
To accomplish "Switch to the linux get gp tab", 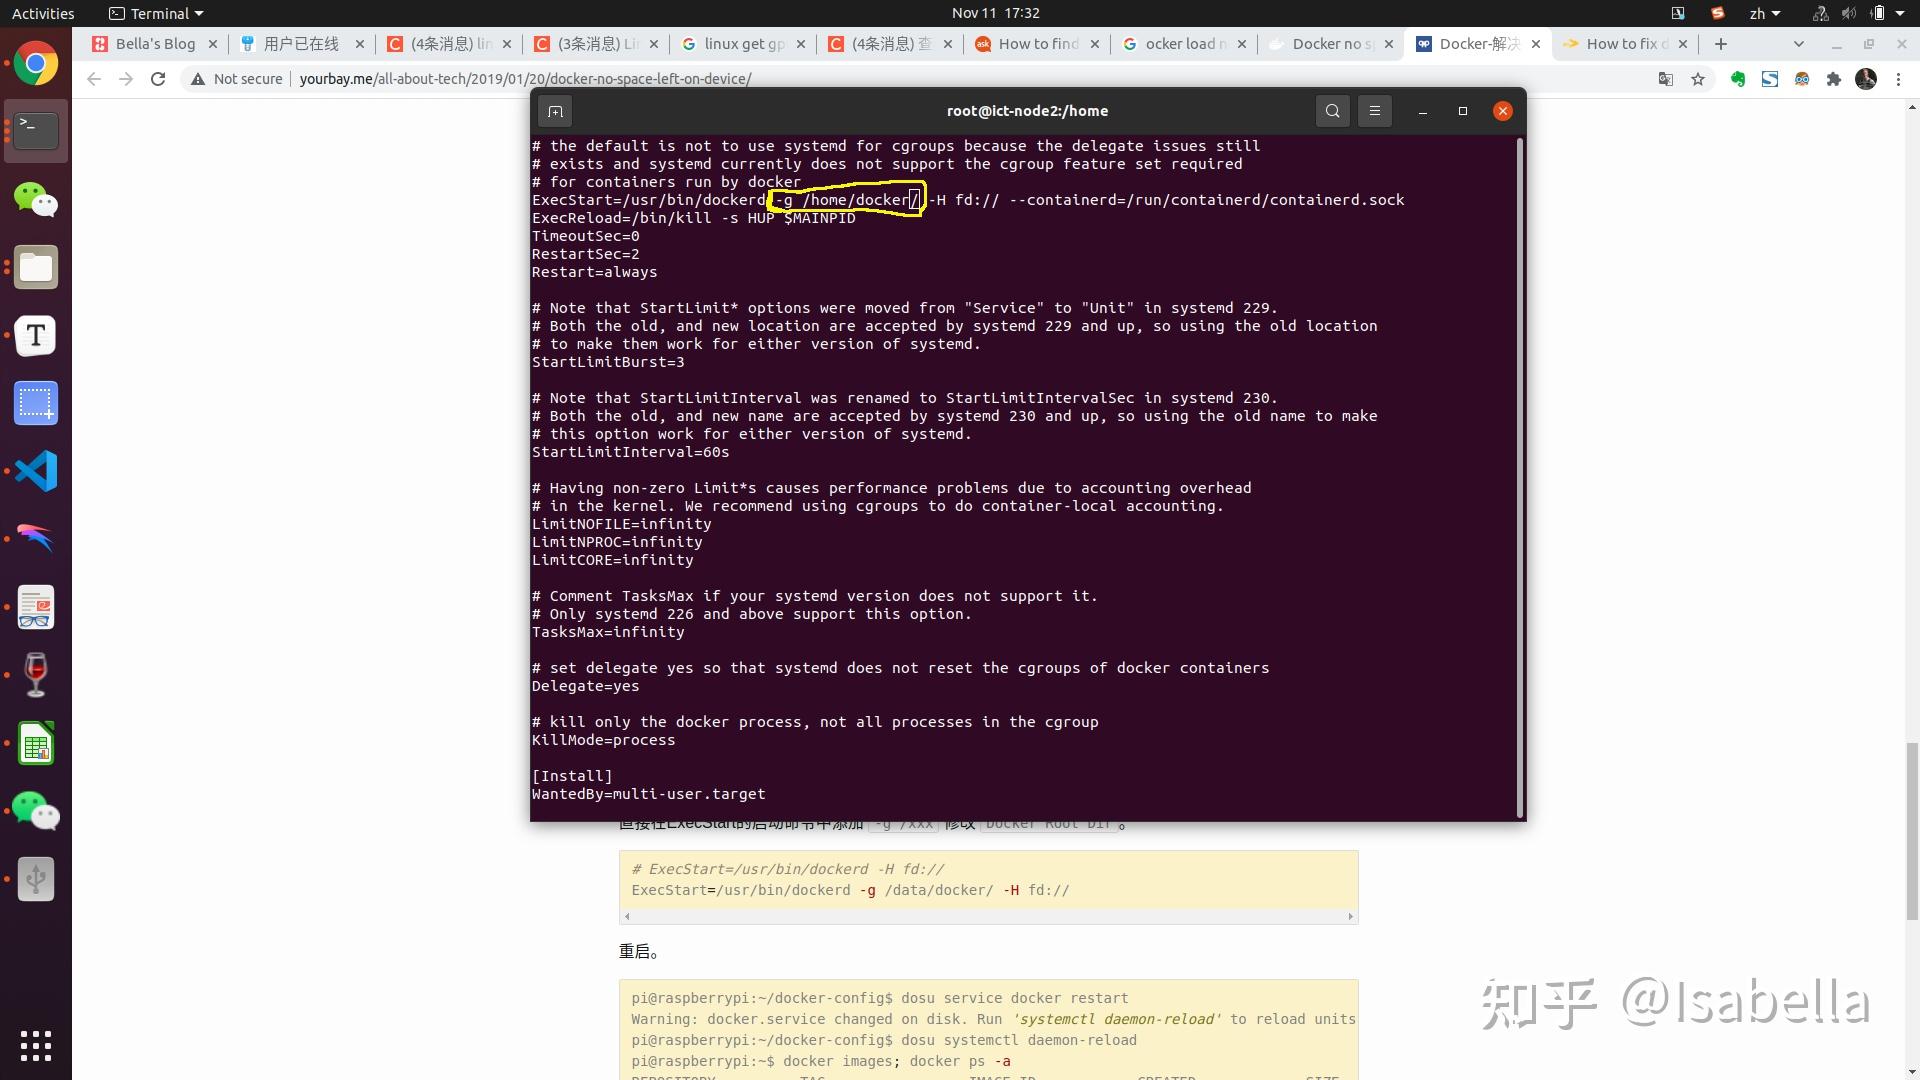I will point(743,44).
